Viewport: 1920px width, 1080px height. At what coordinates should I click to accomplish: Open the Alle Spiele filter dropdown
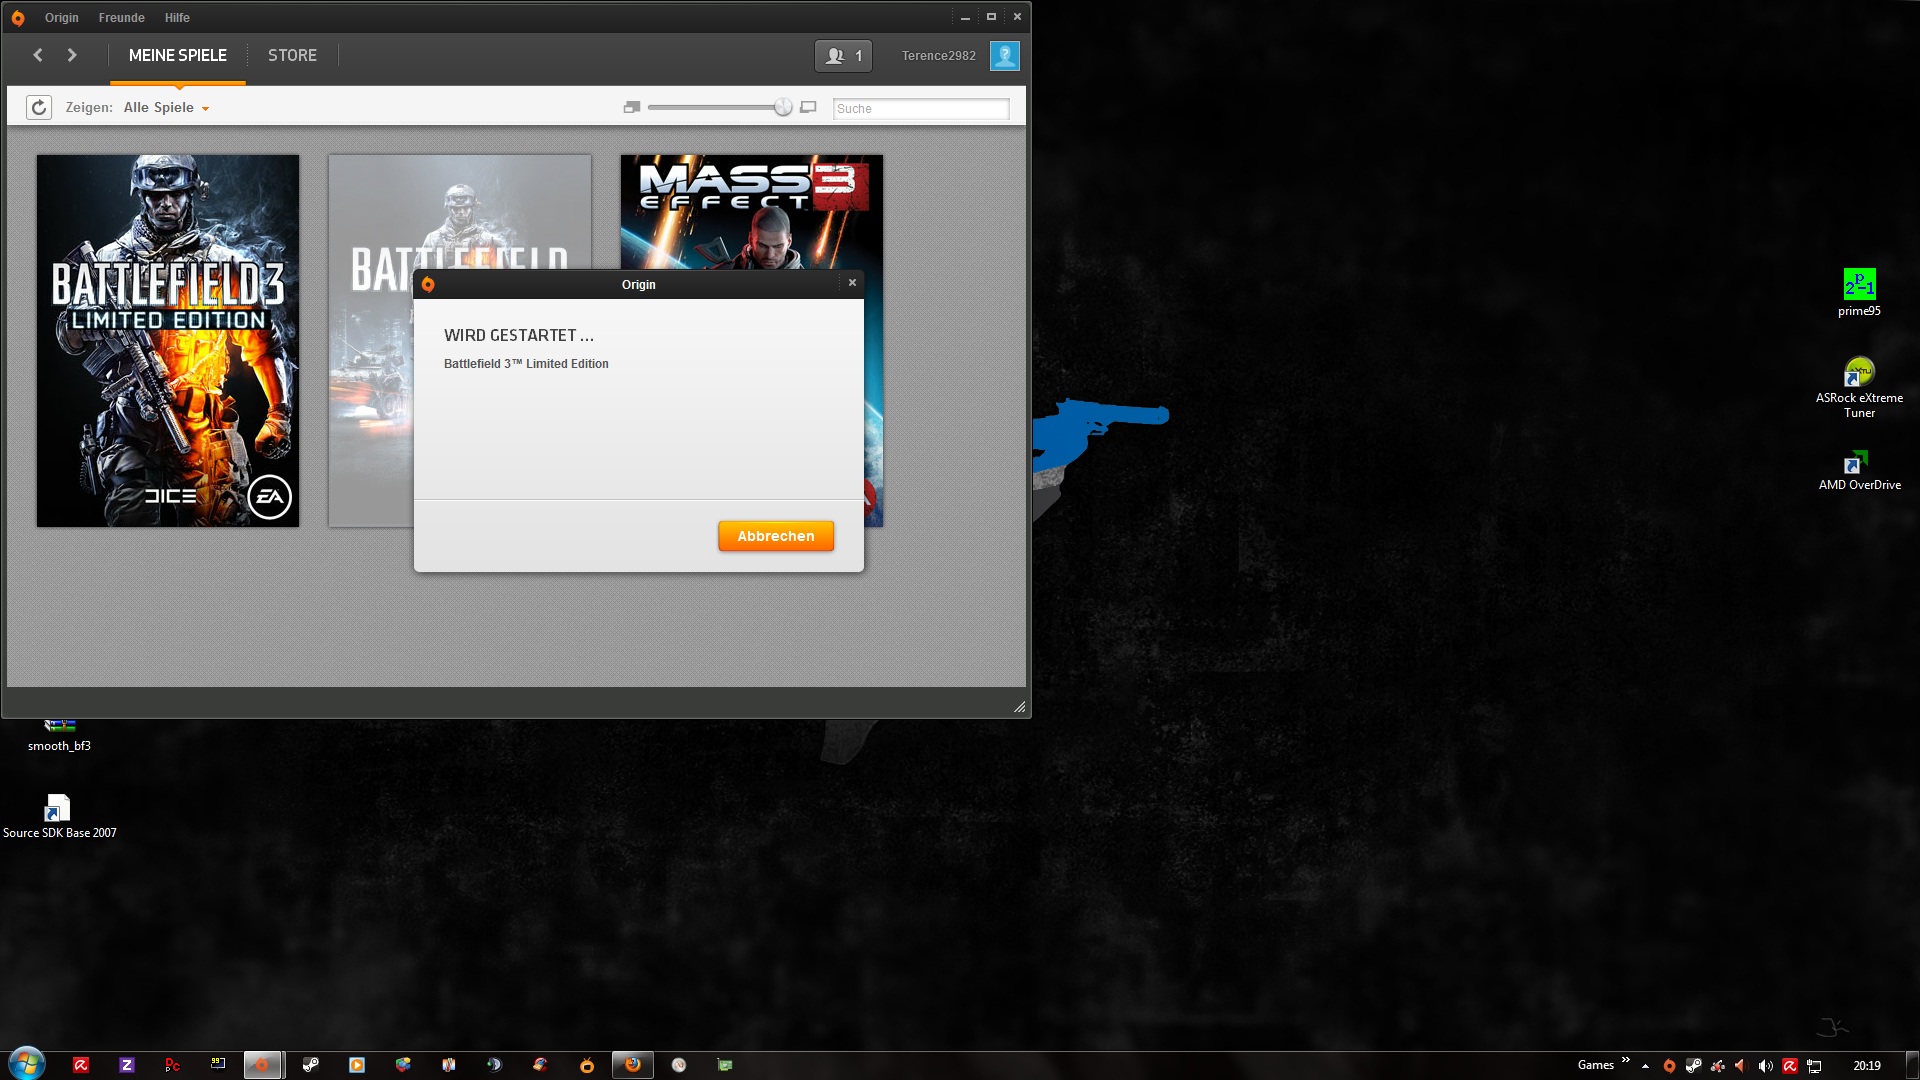[x=166, y=108]
